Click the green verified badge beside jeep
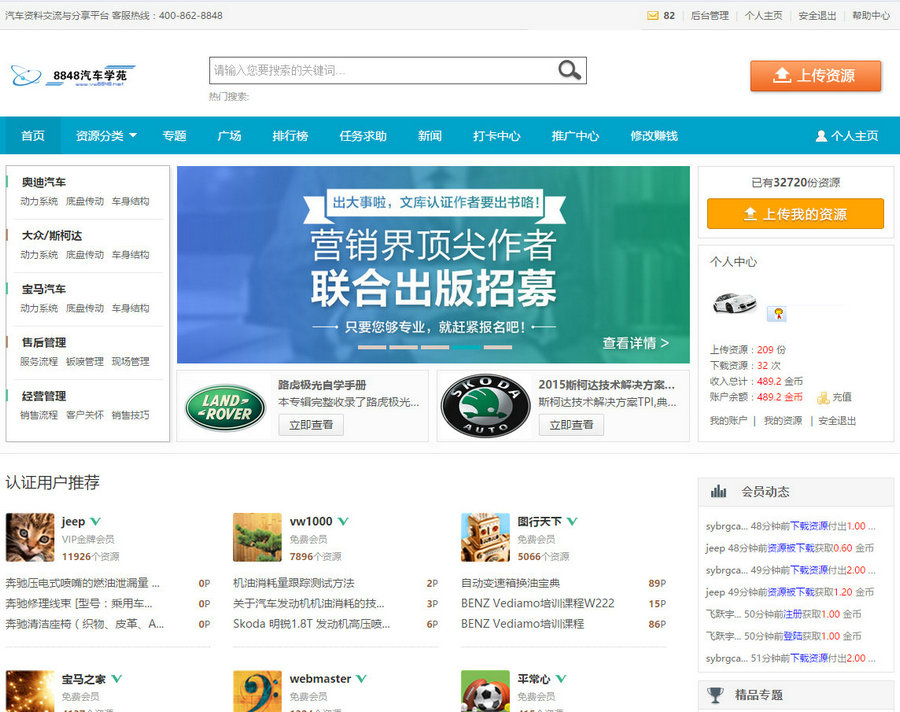 [x=95, y=521]
